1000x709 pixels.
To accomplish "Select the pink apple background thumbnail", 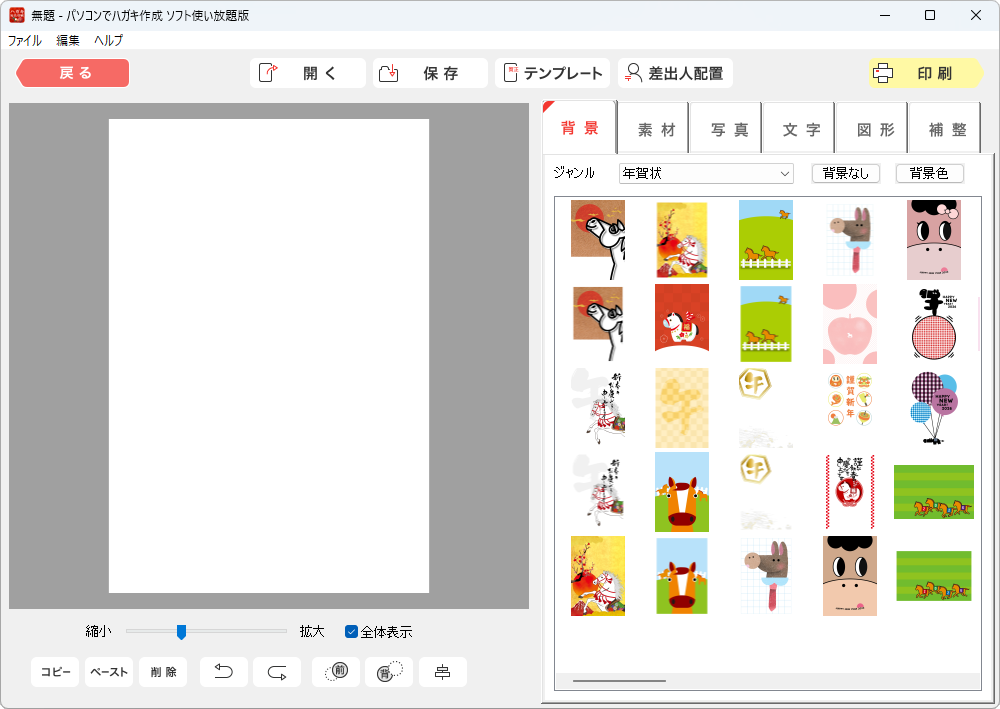I will tap(849, 324).
